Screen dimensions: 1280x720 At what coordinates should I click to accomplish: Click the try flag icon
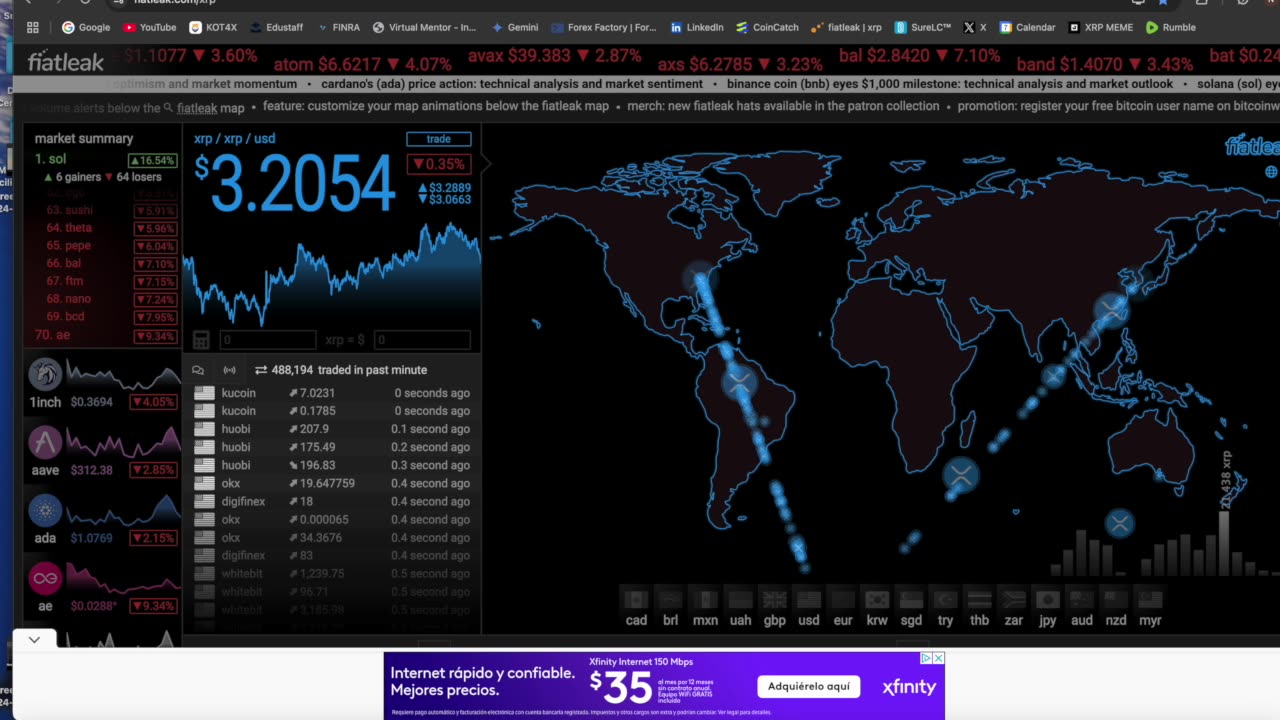click(x=945, y=600)
